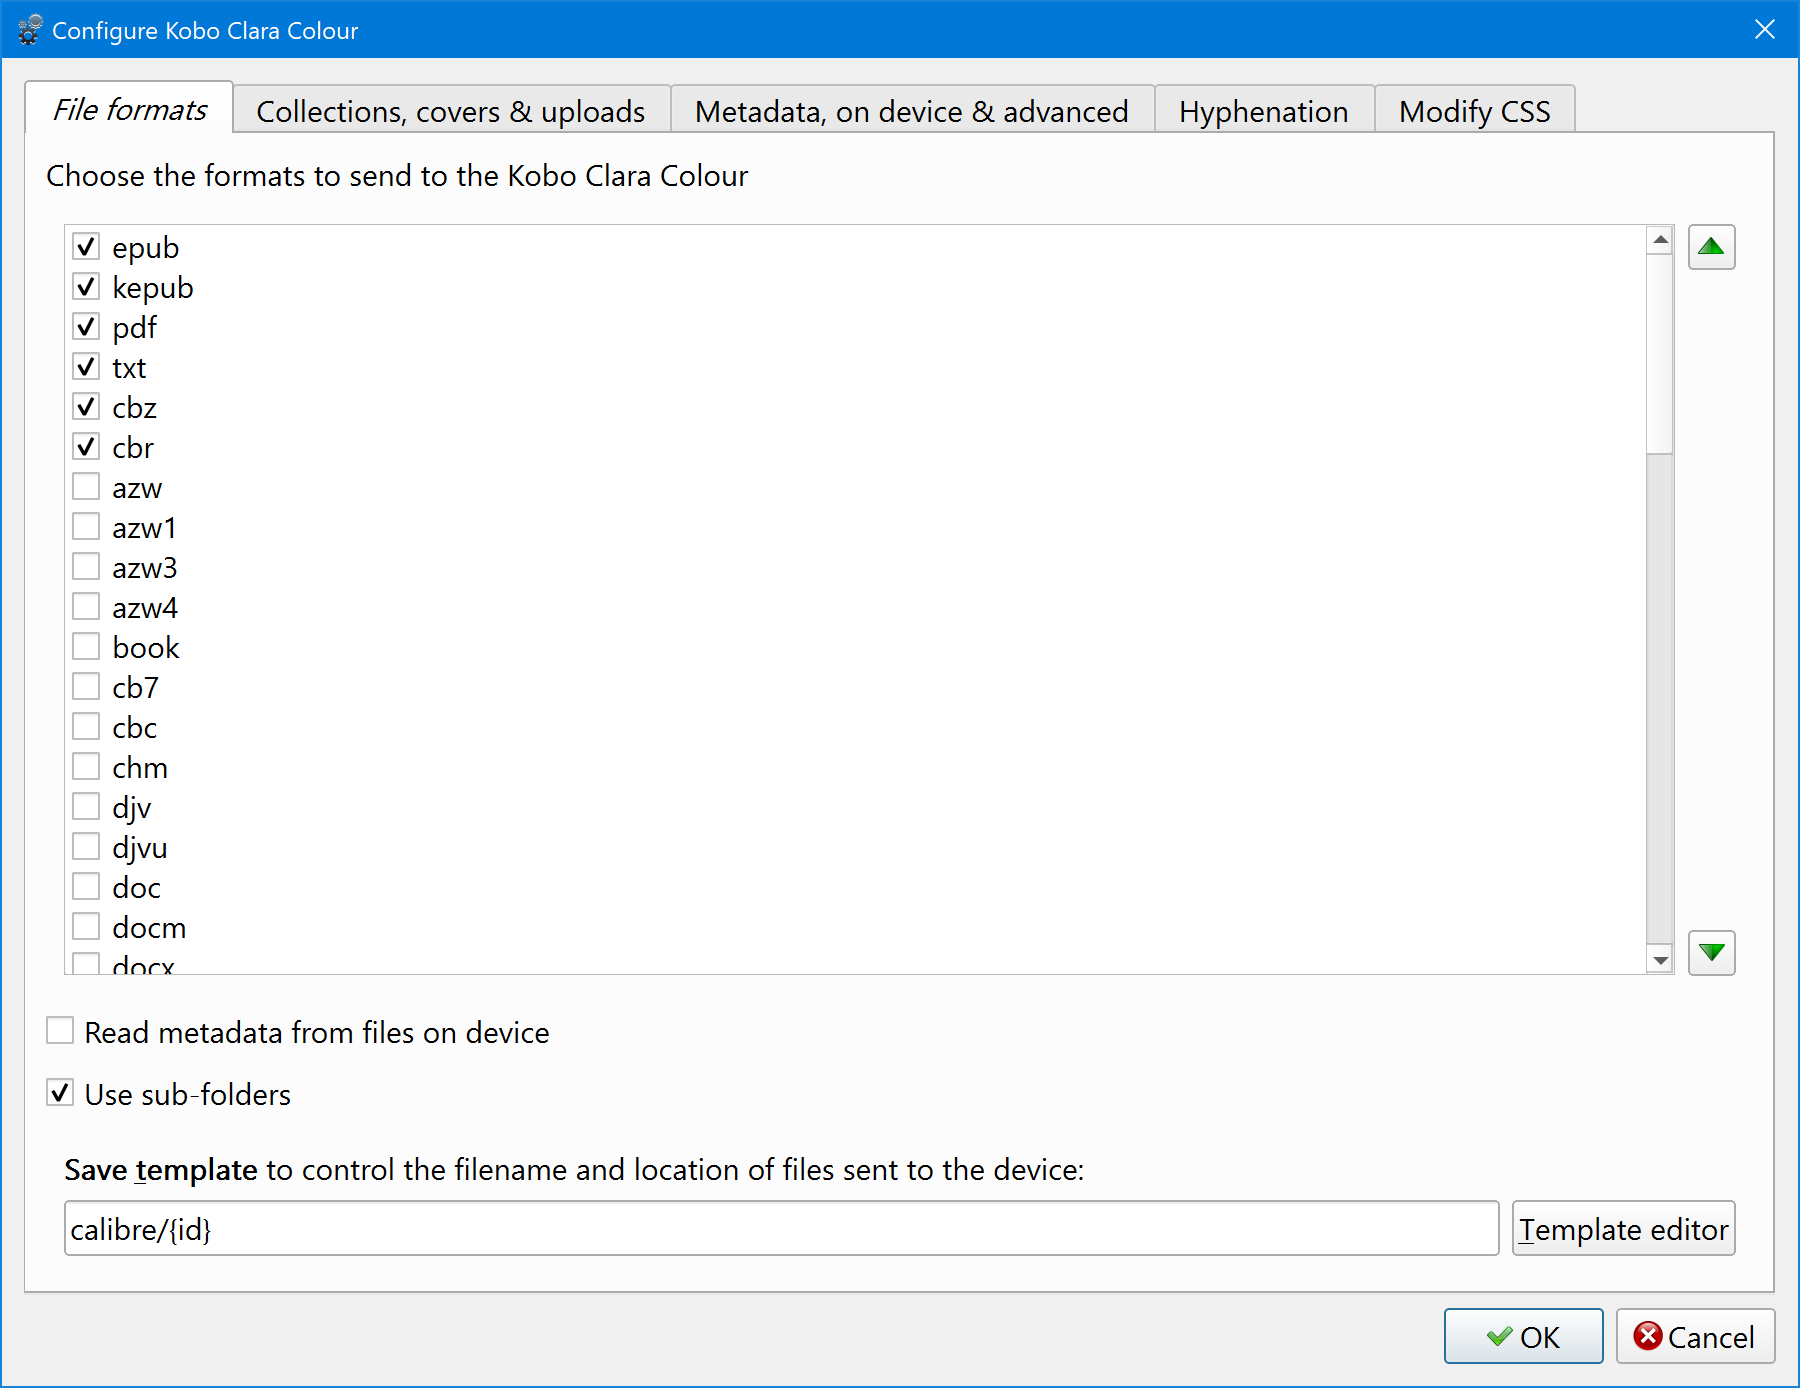Close the Configure Kobo Clara Colour dialog
This screenshot has width=1800, height=1388.
point(1765,30)
